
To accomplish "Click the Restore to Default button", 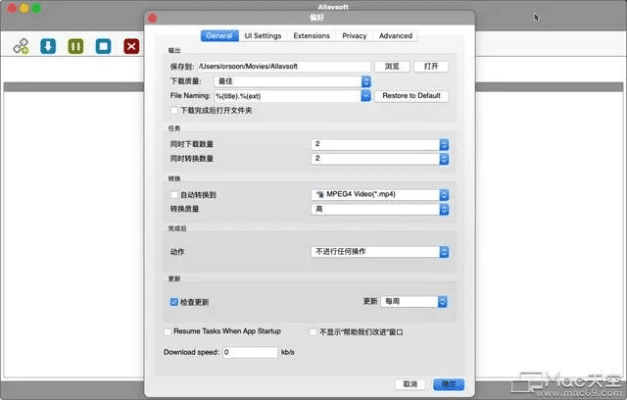I will point(412,96).
